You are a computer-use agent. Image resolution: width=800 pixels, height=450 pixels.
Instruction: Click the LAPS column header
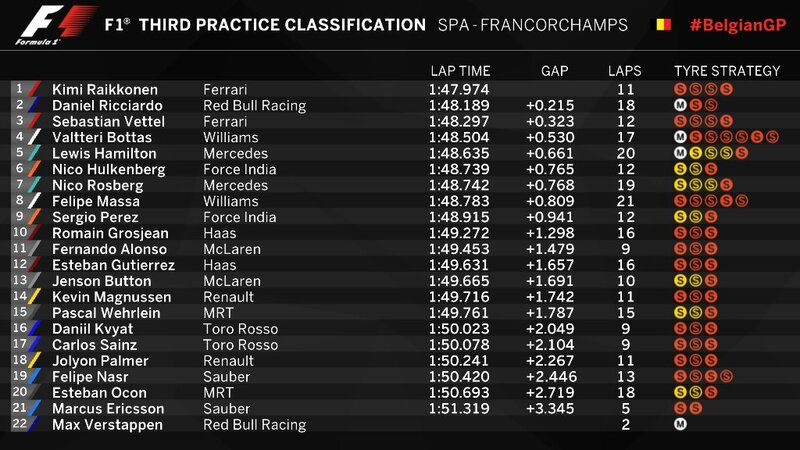[624, 71]
